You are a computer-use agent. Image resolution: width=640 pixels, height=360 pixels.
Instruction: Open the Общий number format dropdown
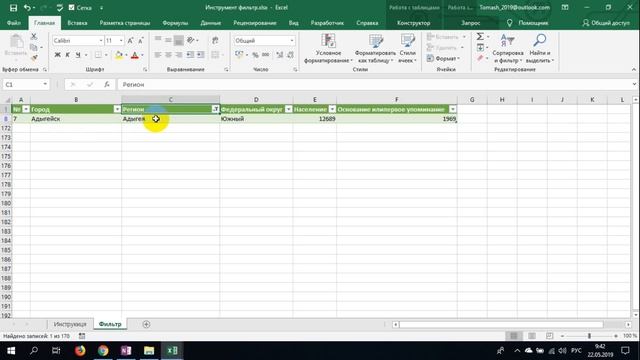point(292,40)
